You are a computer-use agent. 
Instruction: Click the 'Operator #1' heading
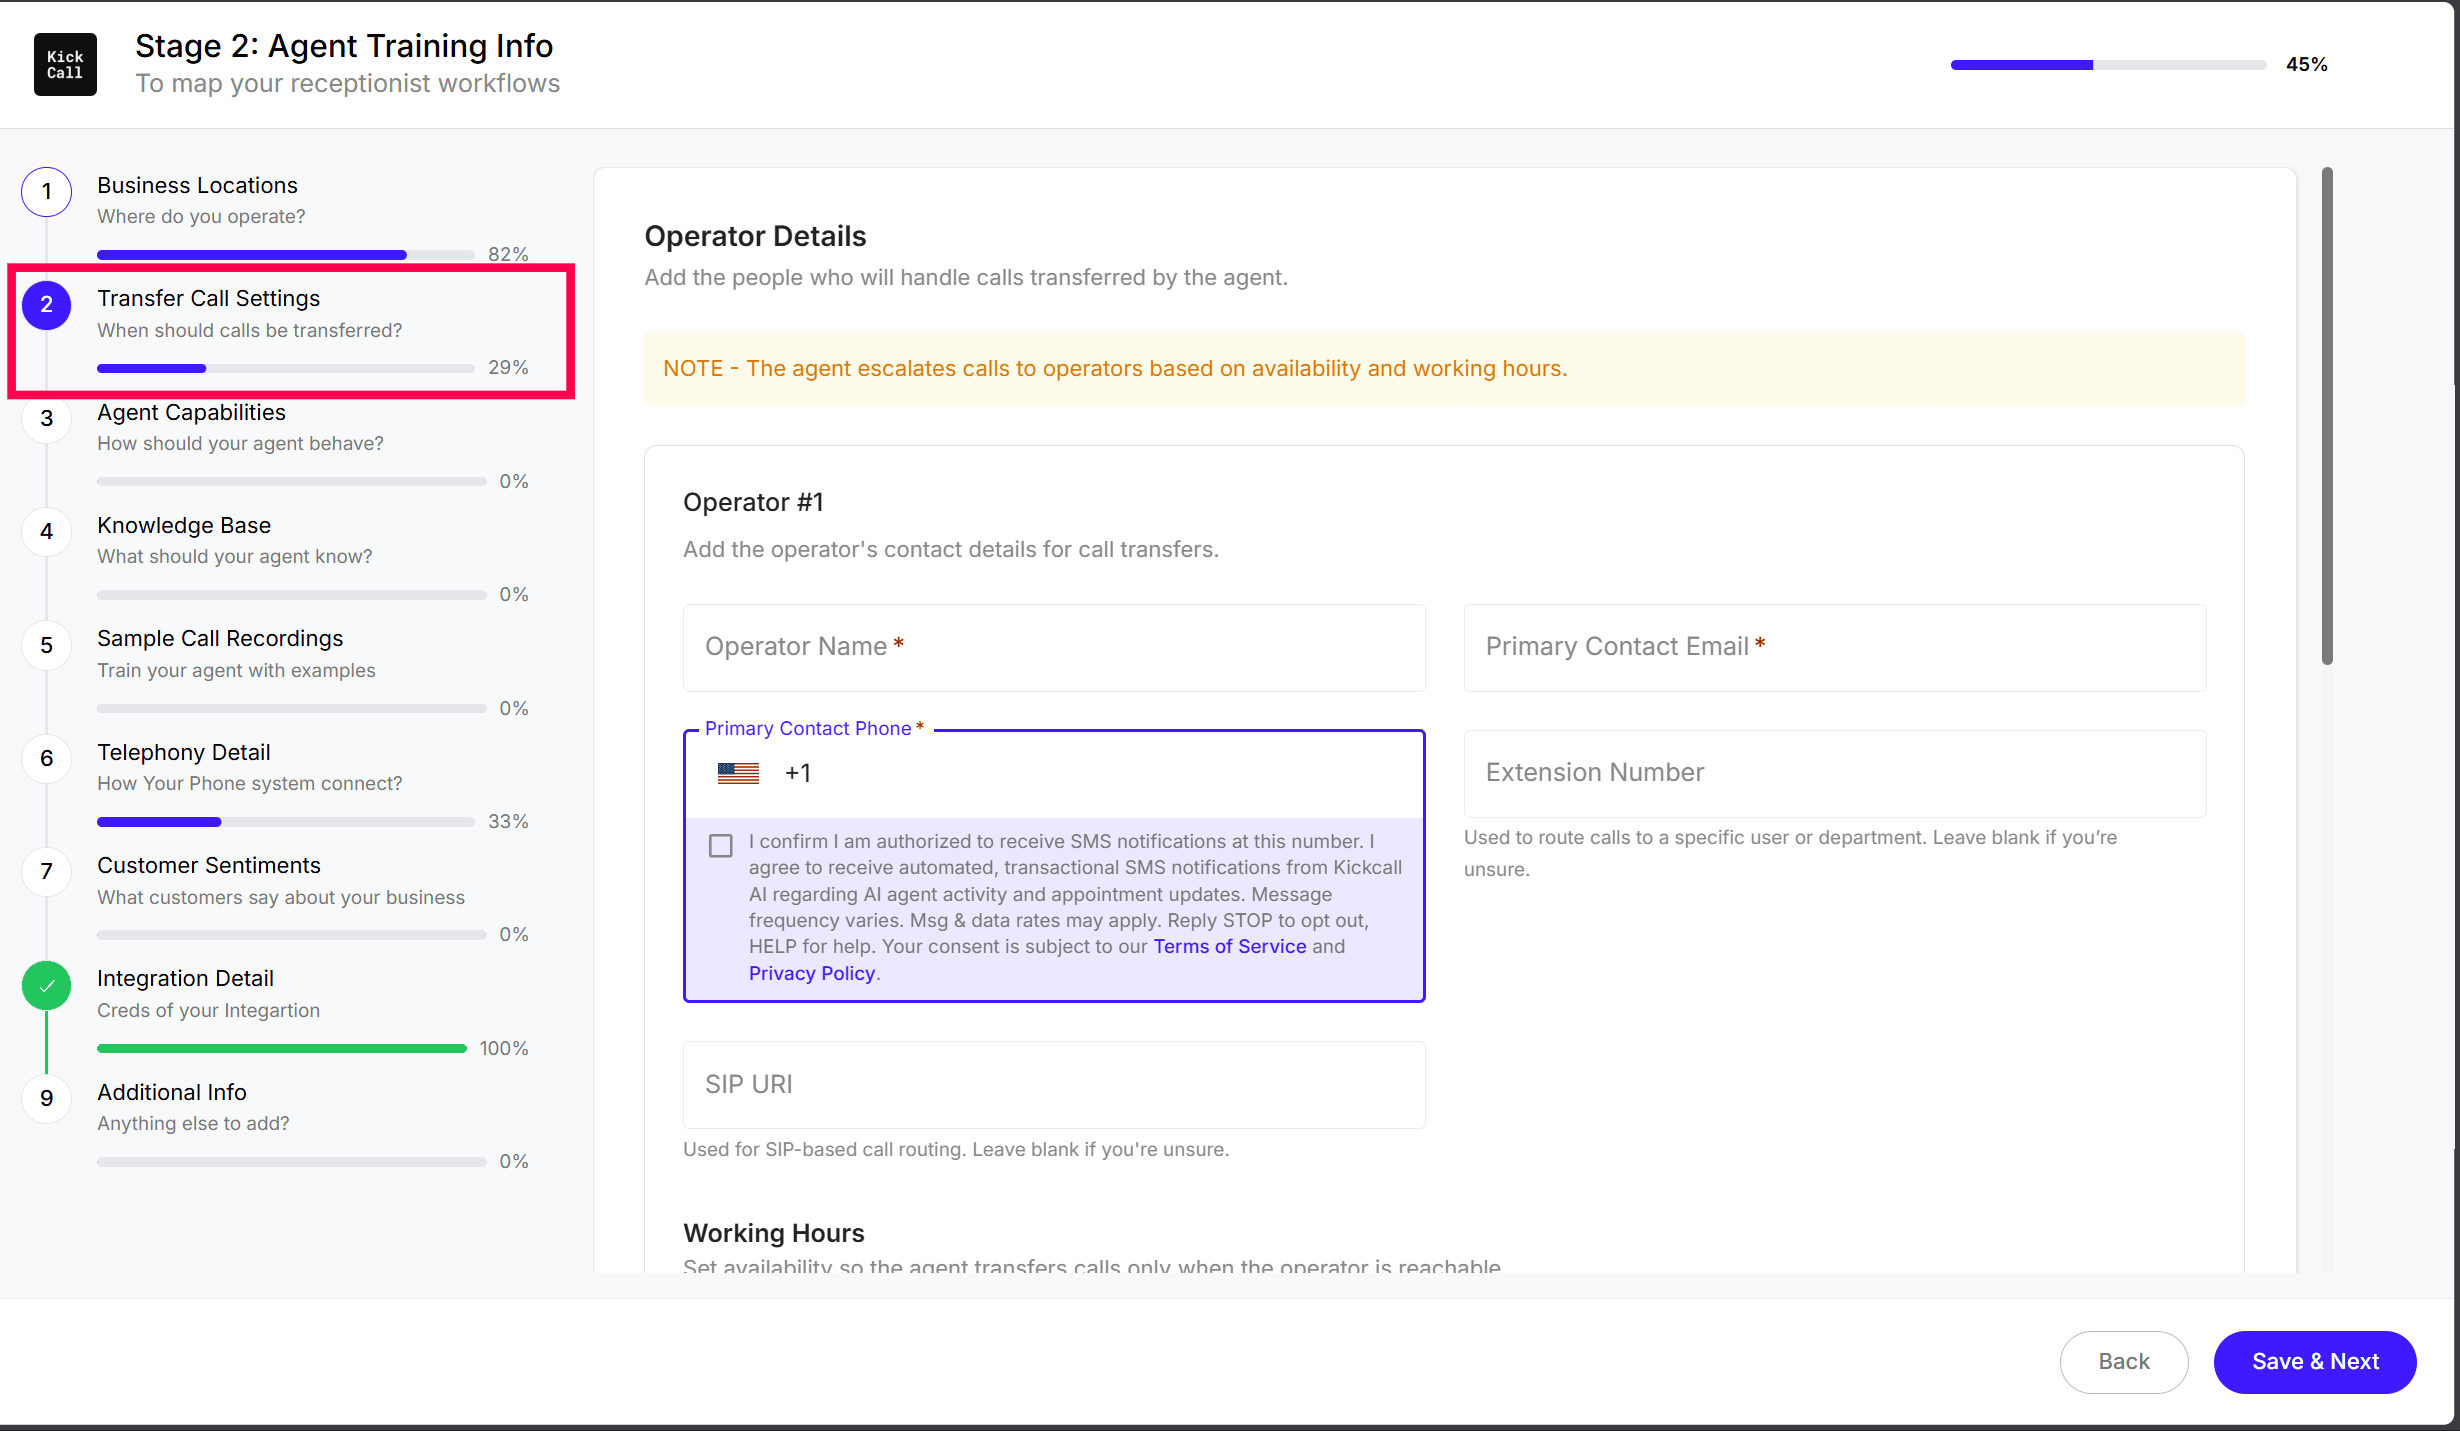pos(753,502)
